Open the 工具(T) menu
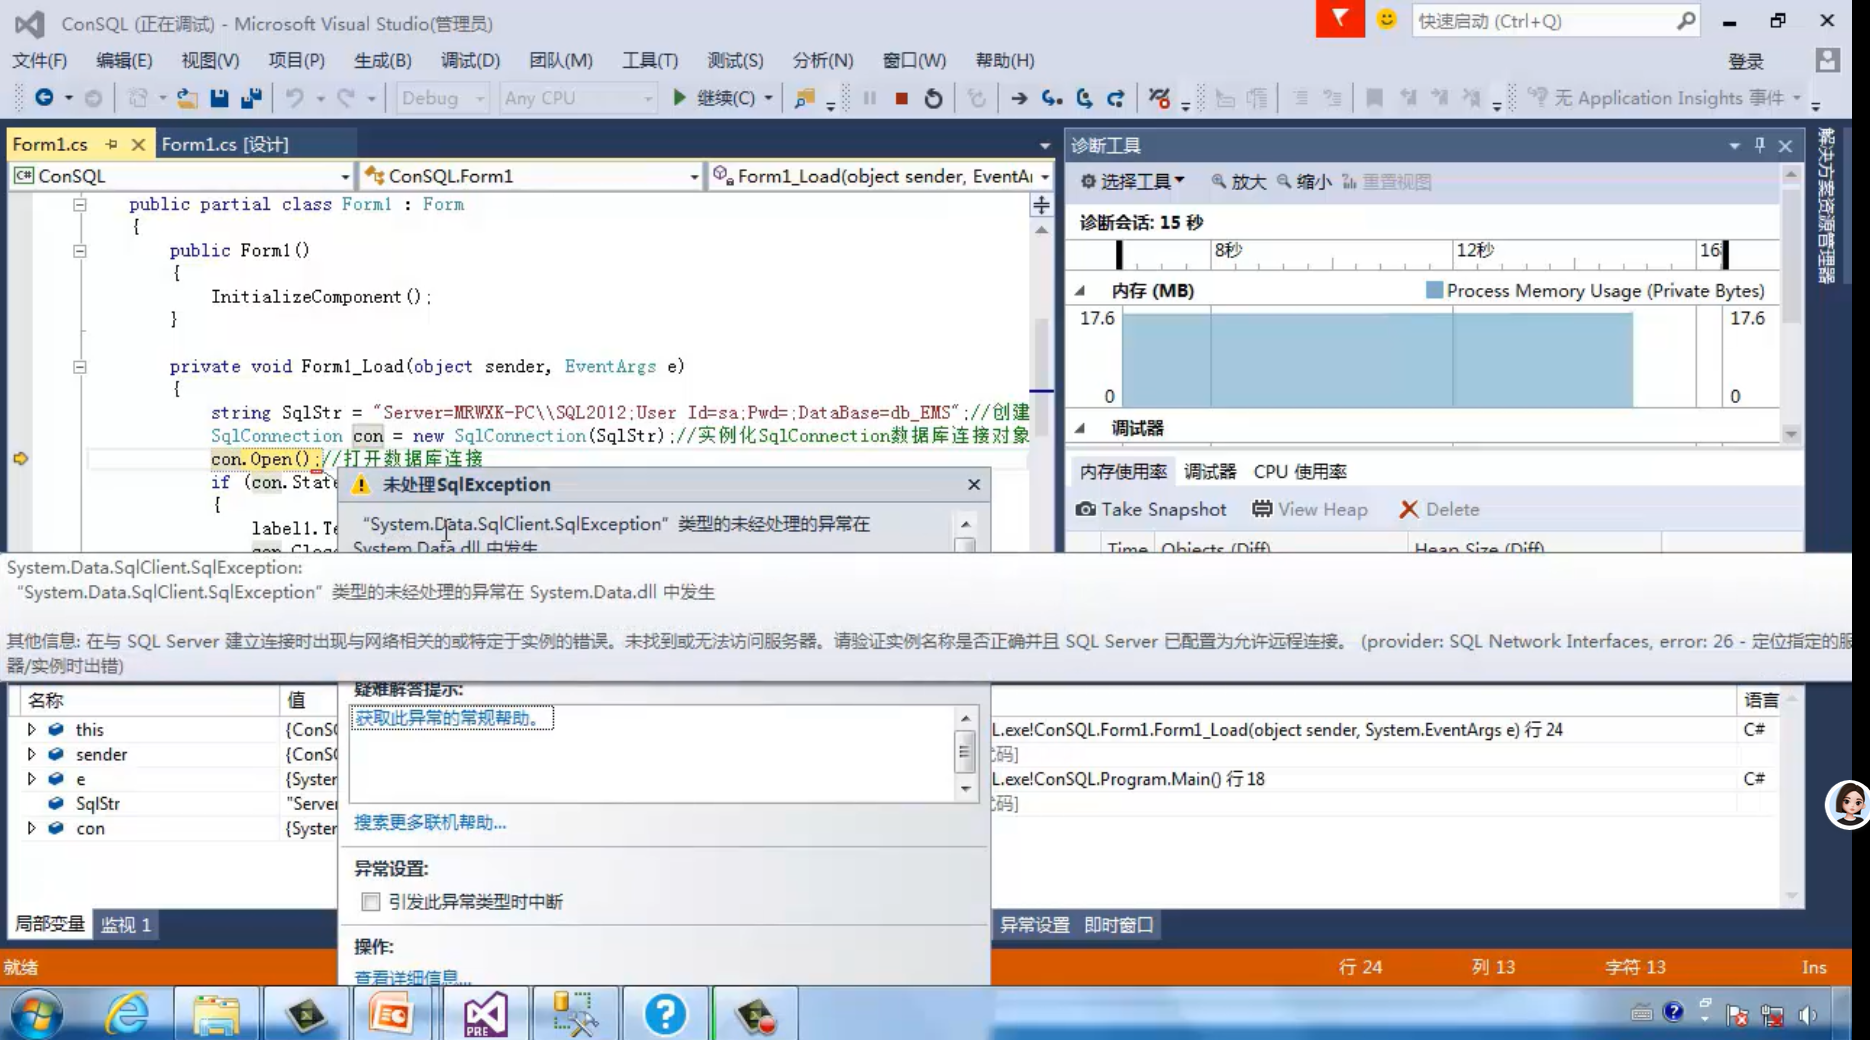The height and width of the screenshot is (1040, 1870). 650,60
